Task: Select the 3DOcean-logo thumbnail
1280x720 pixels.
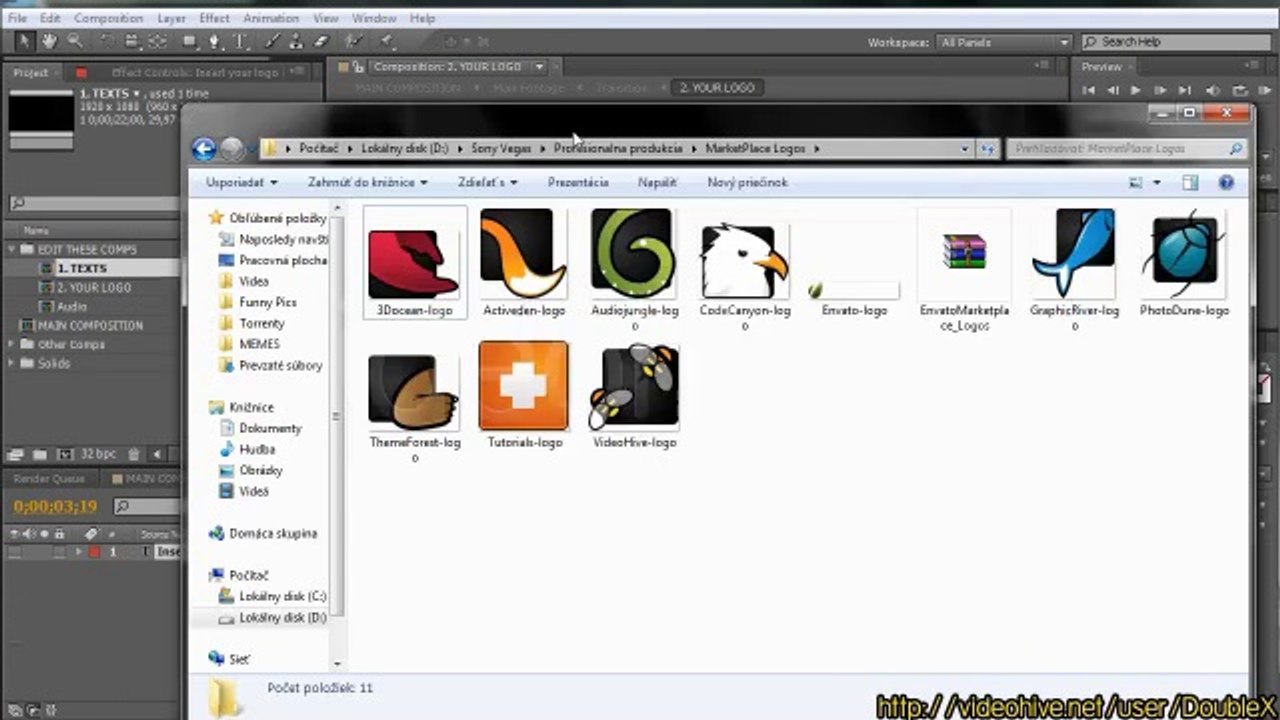Action: point(414,262)
